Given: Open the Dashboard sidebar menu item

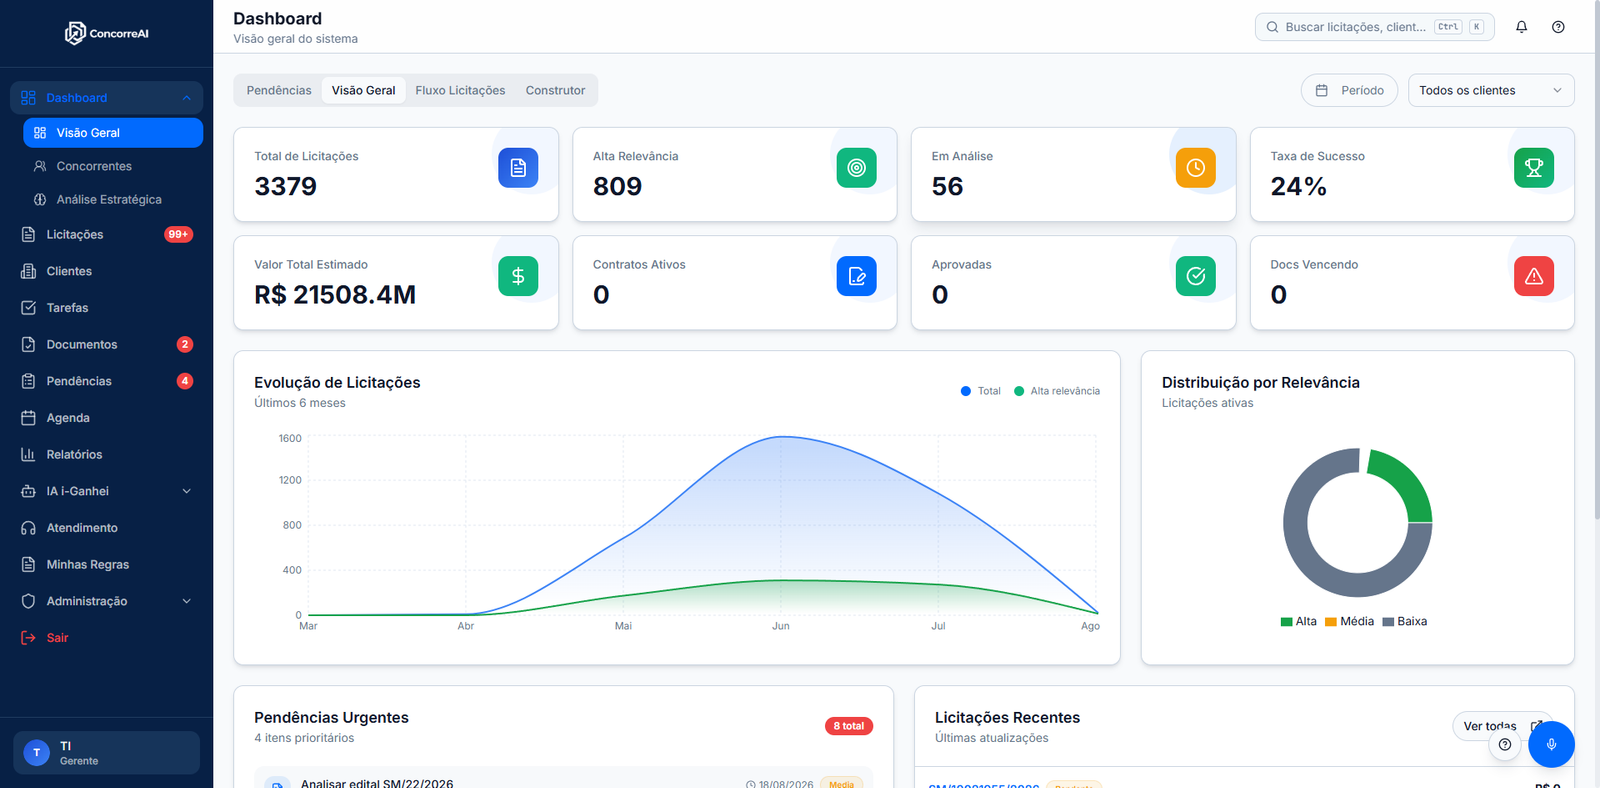Looking at the screenshot, I should pos(106,98).
